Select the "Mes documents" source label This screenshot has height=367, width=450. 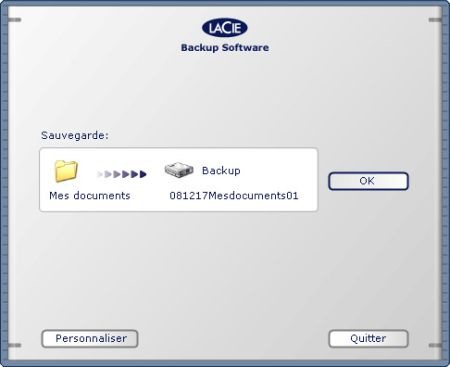pyautogui.click(x=90, y=195)
